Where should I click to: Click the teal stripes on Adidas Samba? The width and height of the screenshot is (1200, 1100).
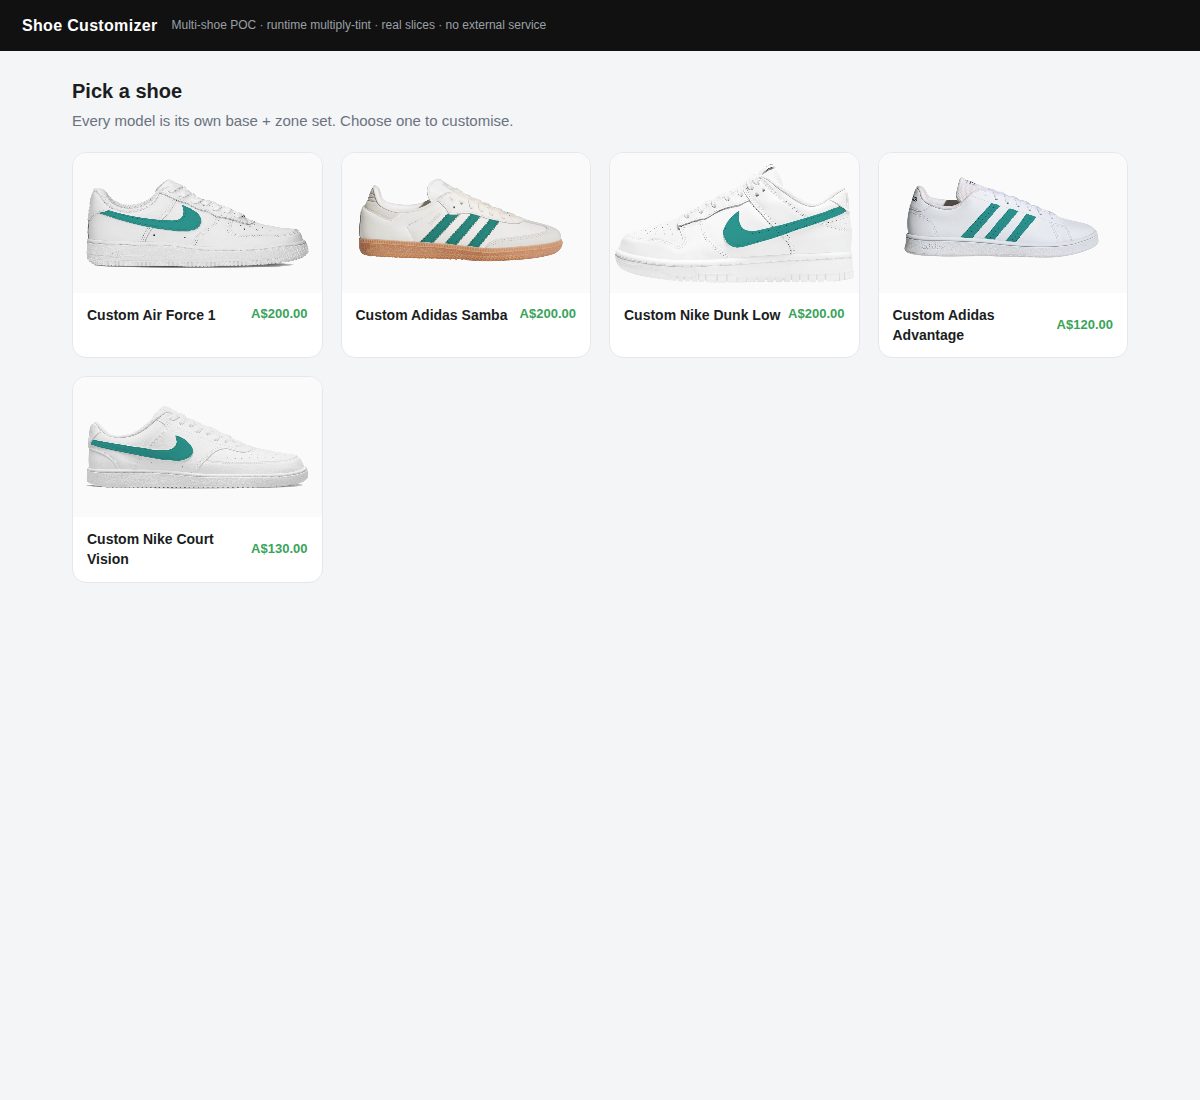tap(460, 230)
